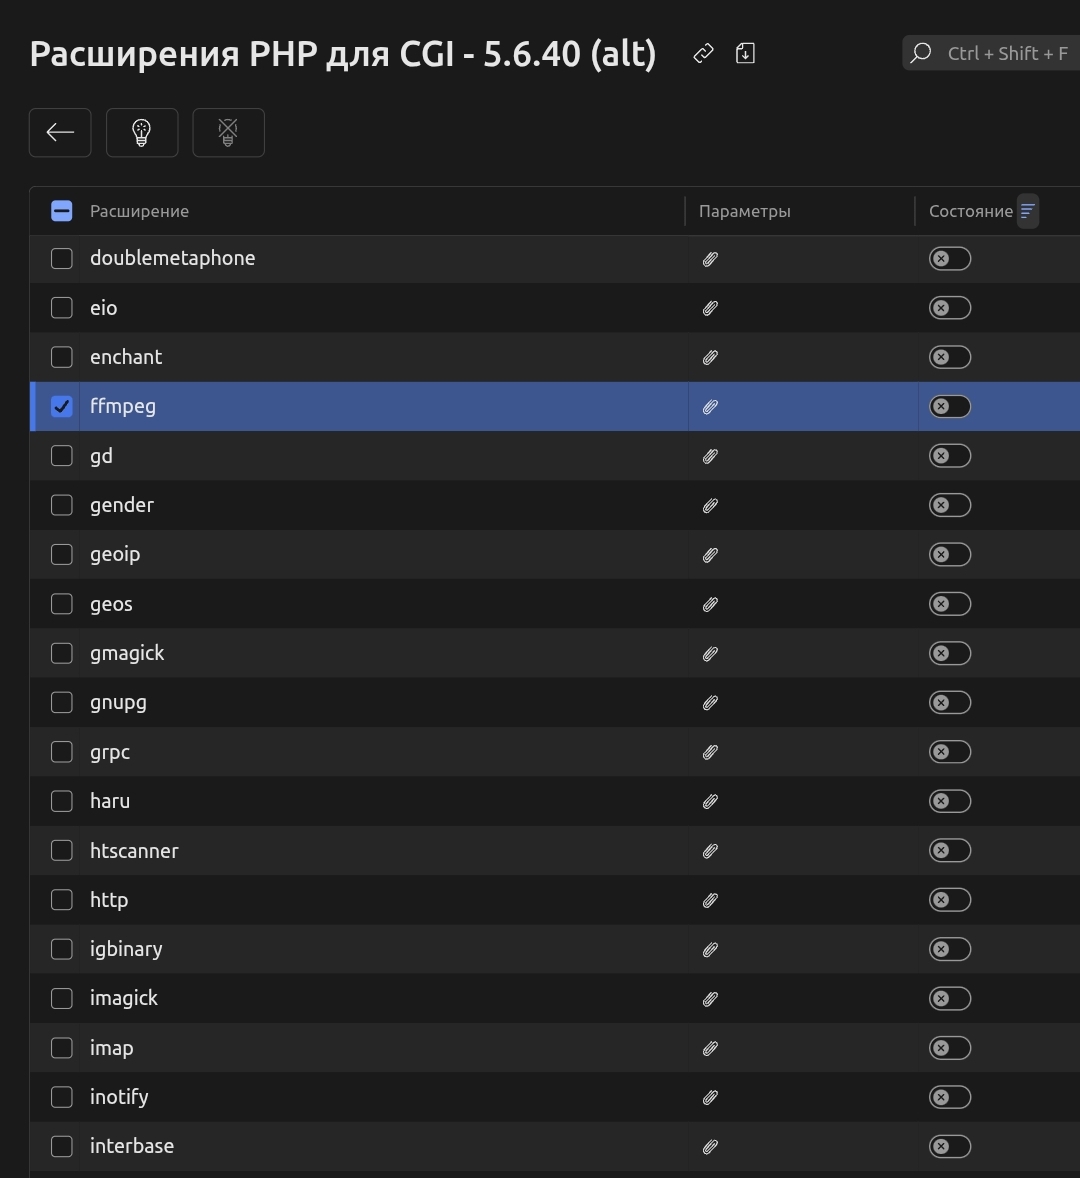Open the Состояние column sort filter

click(1027, 211)
